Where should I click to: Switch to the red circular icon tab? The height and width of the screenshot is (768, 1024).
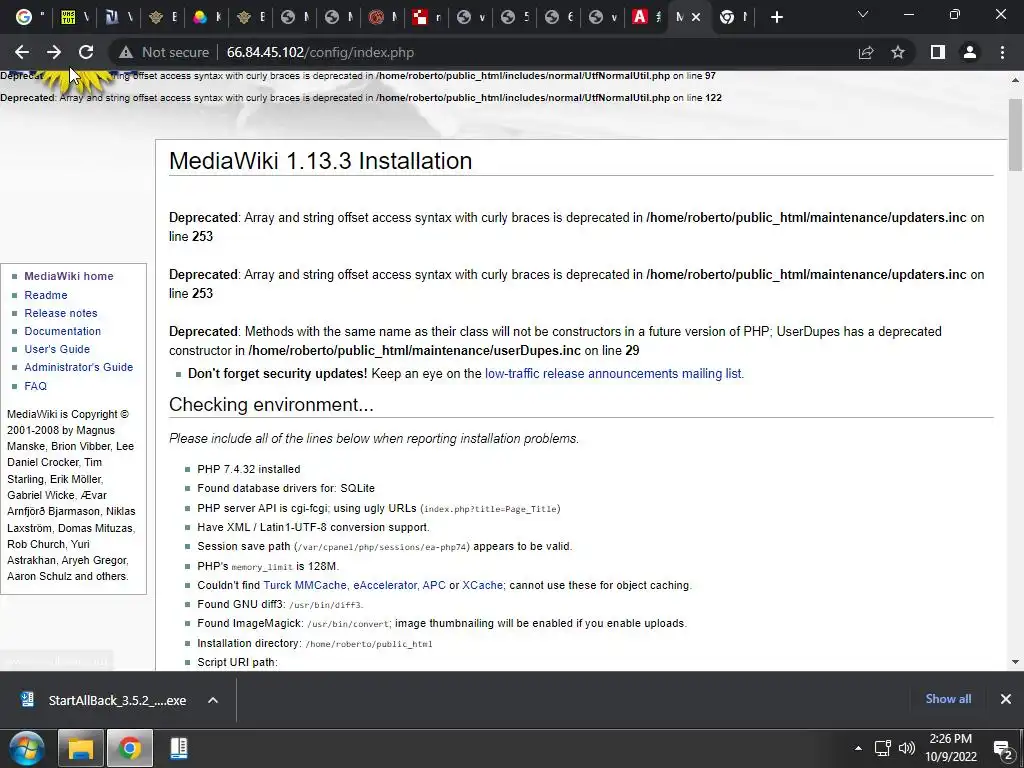tap(383, 18)
